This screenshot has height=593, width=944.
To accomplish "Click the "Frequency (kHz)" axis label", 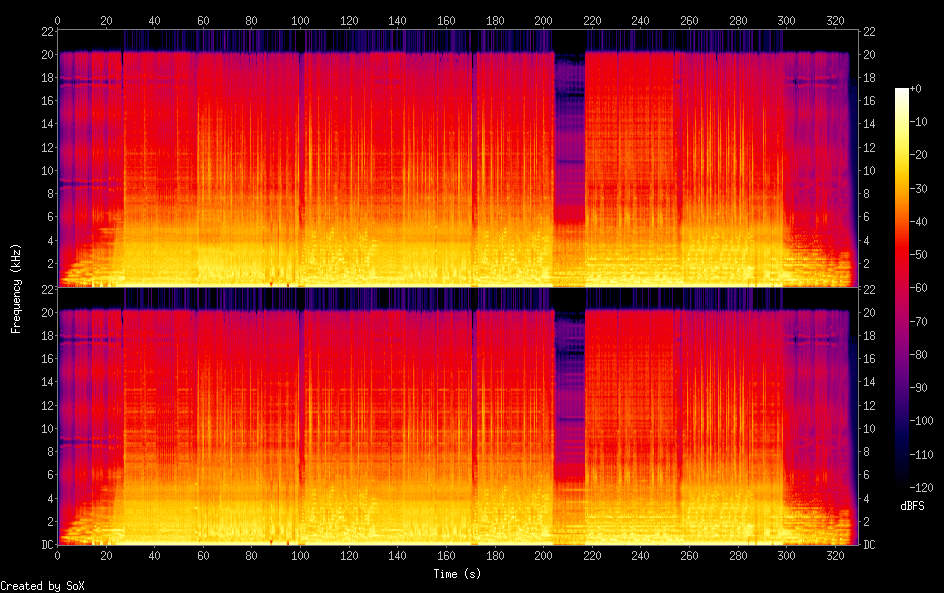I will (x=17, y=288).
